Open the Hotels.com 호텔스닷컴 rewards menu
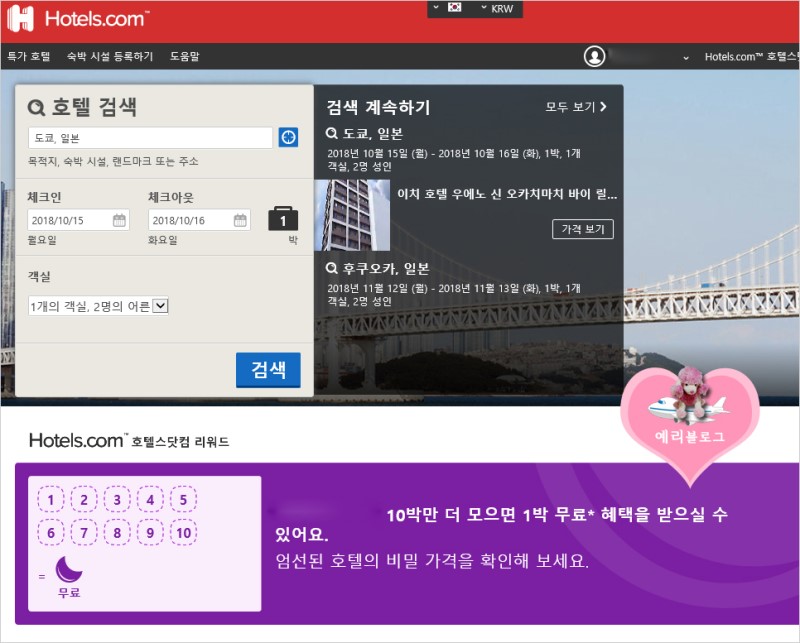800x643 pixels. pyautogui.click(x=752, y=57)
